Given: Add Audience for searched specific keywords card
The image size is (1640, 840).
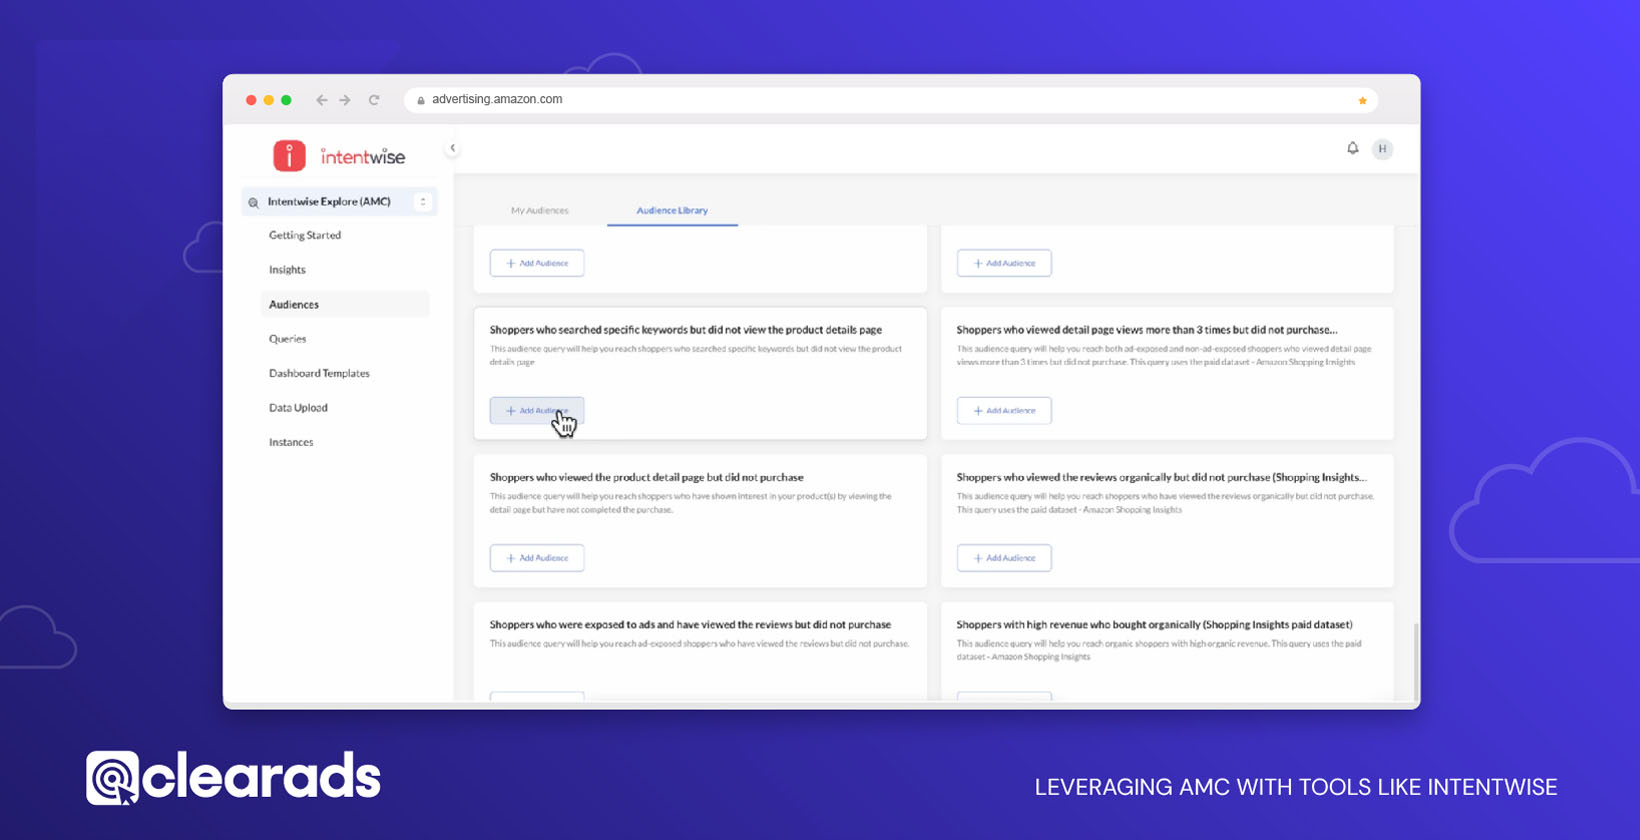Looking at the screenshot, I should pos(537,411).
